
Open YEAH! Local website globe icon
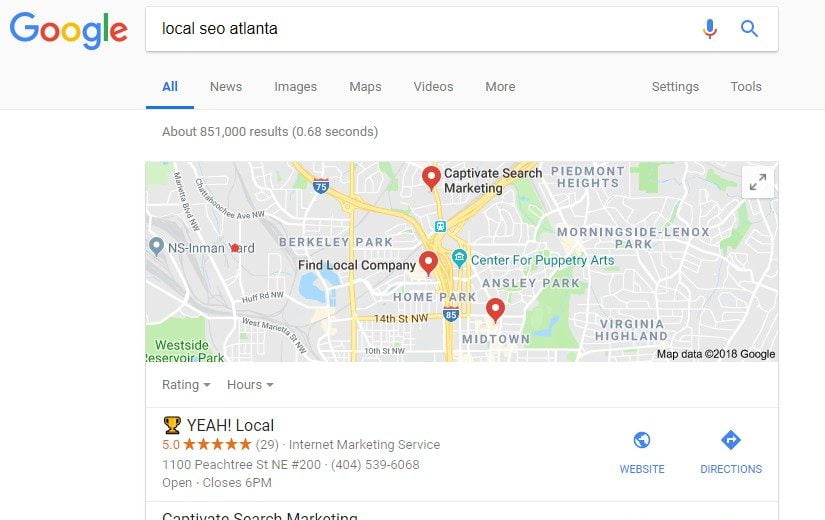(642, 440)
